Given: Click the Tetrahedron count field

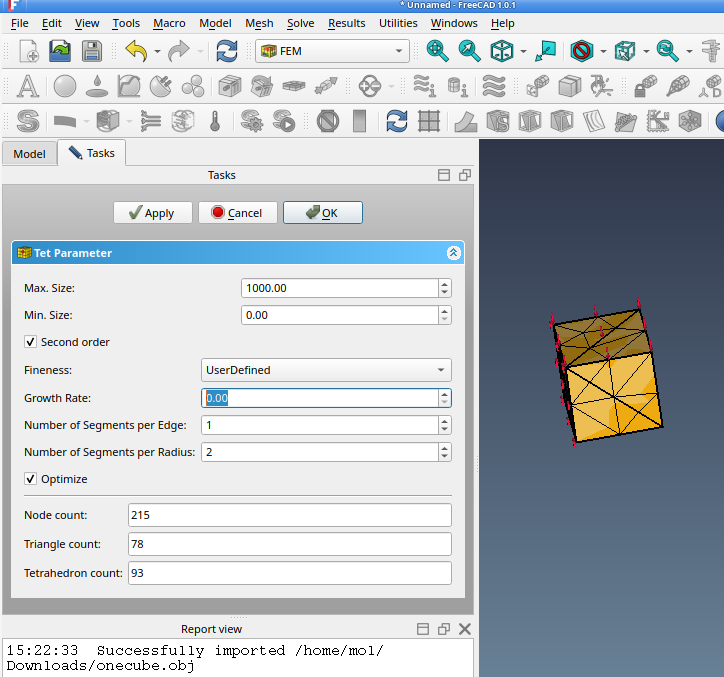Looking at the screenshot, I should (x=290, y=573).
